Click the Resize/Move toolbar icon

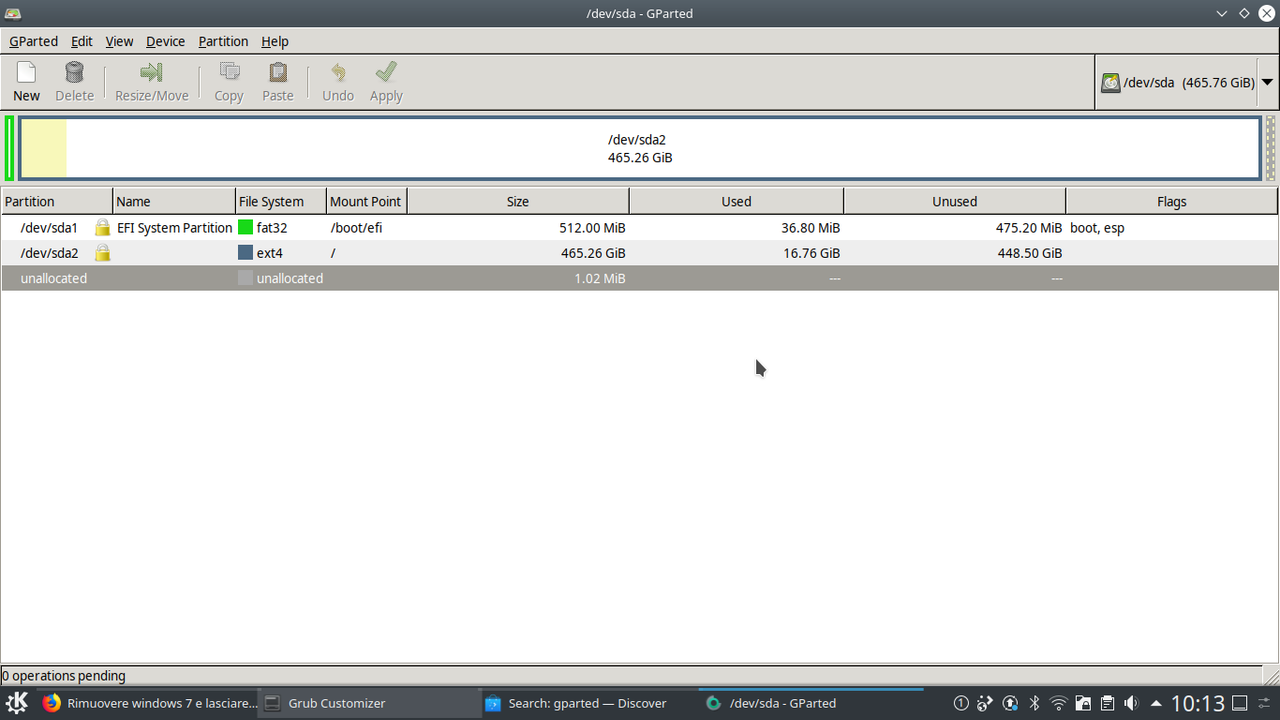pyautogui.click(x=151, y=73)
